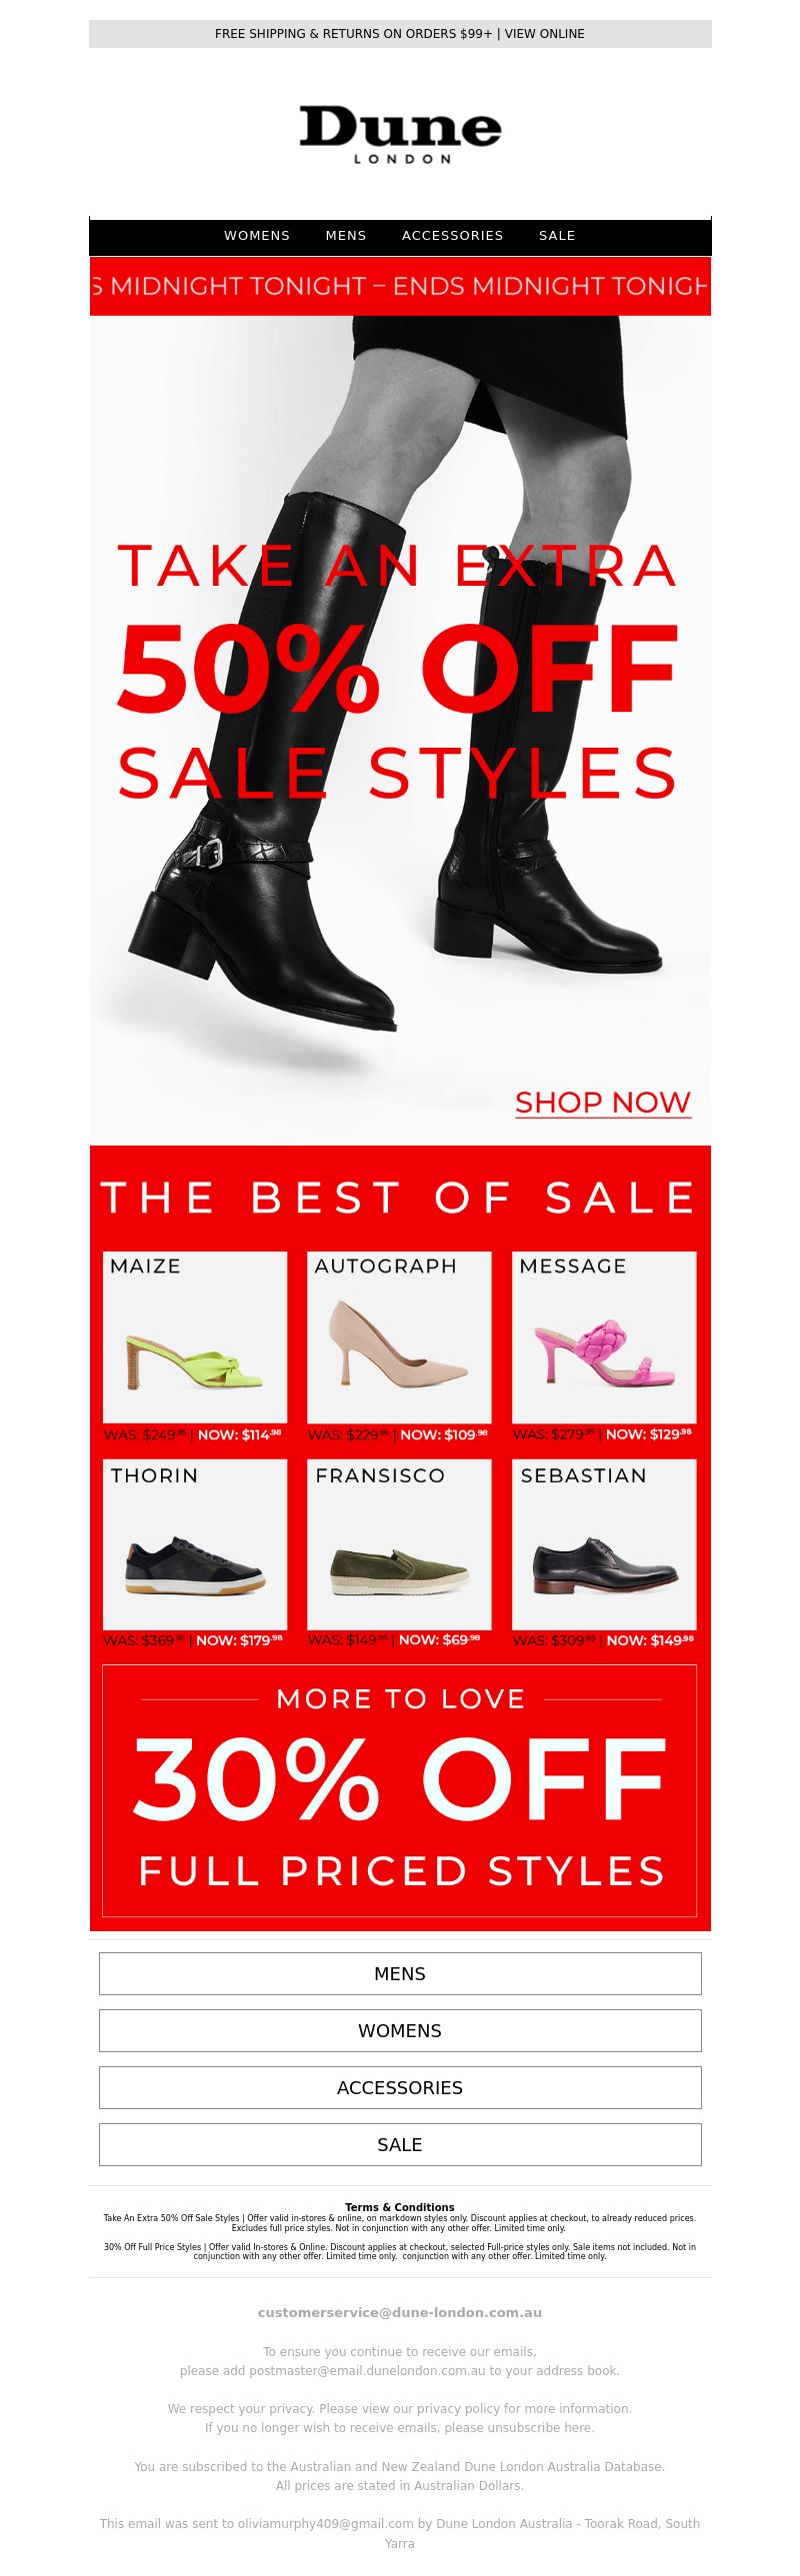
Task: Open the Autograph nude pump product
Action: pyautogui.click(x=399, y=1347)
